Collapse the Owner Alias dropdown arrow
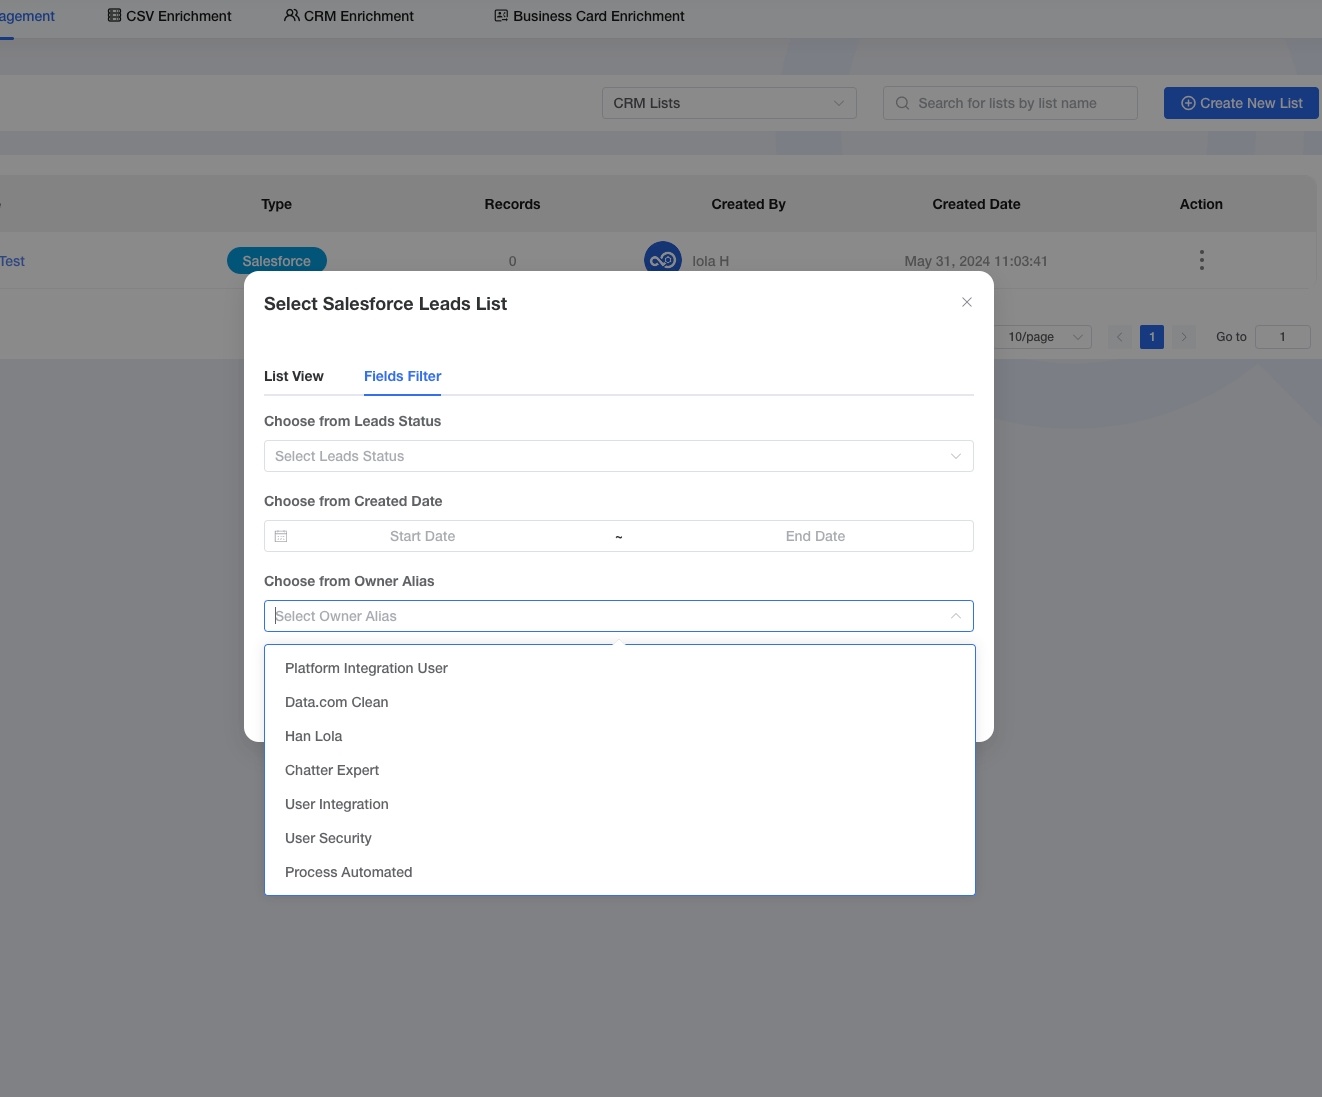1322x1097 pixels. click(x=956, y=616)
